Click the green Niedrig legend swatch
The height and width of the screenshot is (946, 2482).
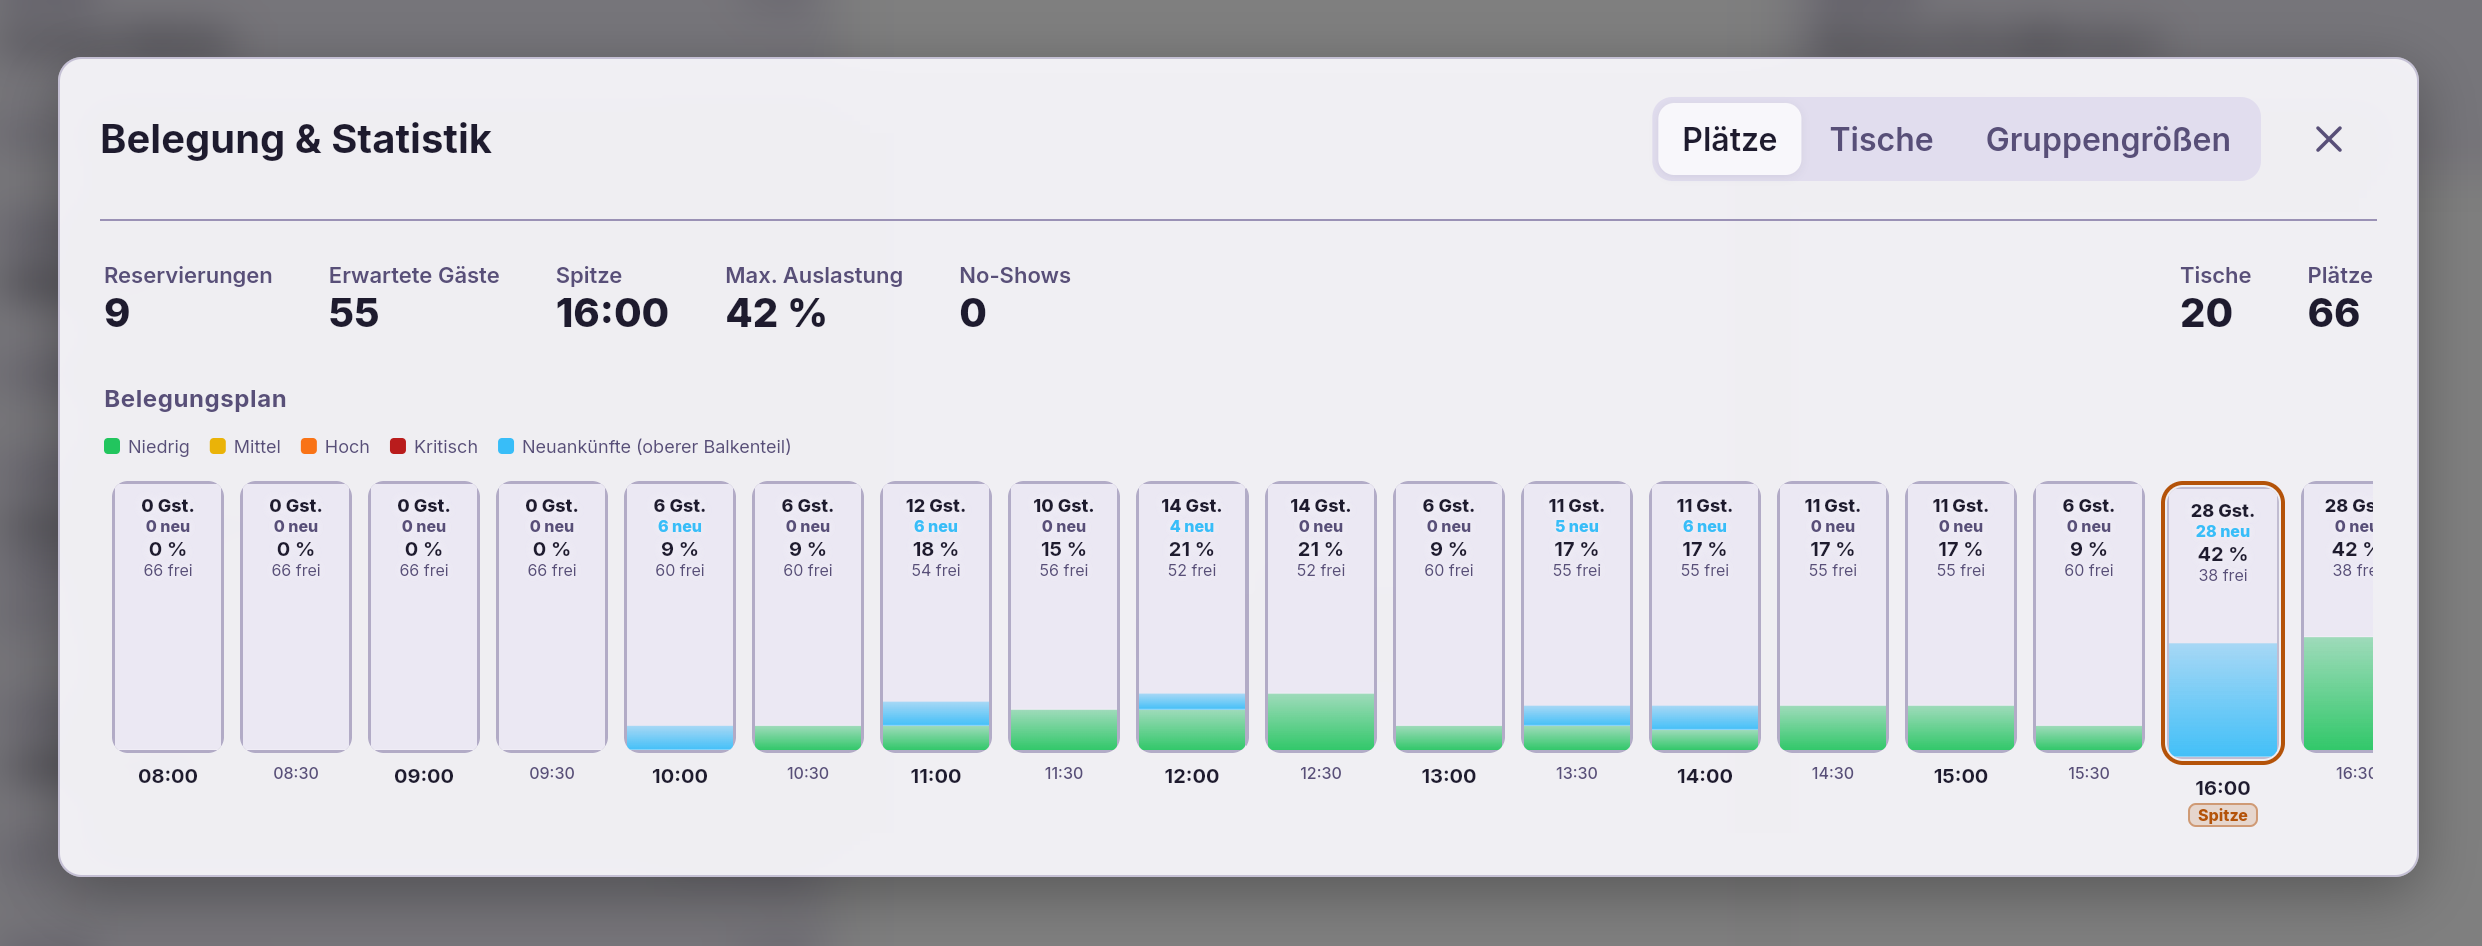[112, 446]
